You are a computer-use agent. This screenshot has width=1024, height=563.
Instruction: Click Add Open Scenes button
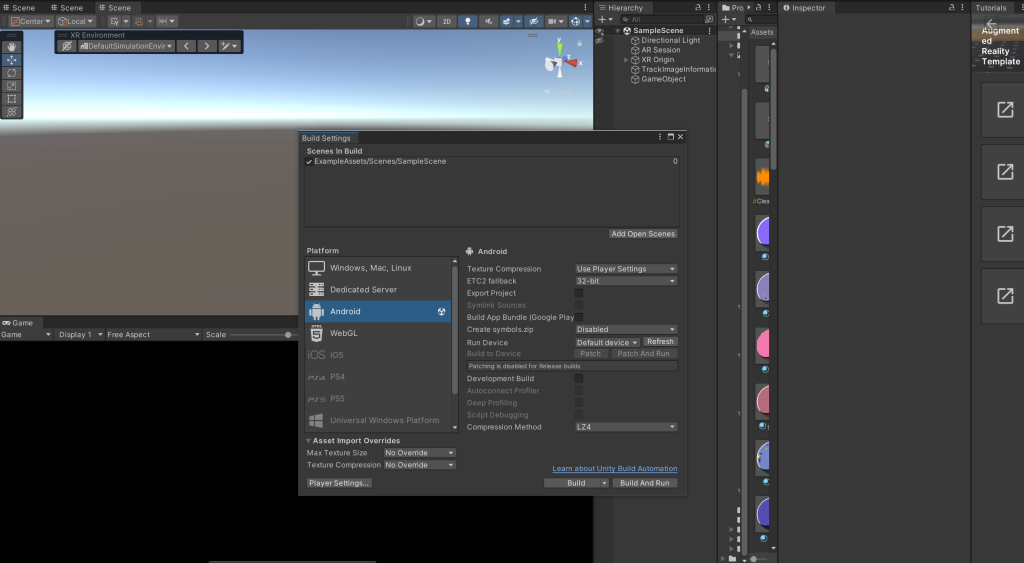[643, 234]
